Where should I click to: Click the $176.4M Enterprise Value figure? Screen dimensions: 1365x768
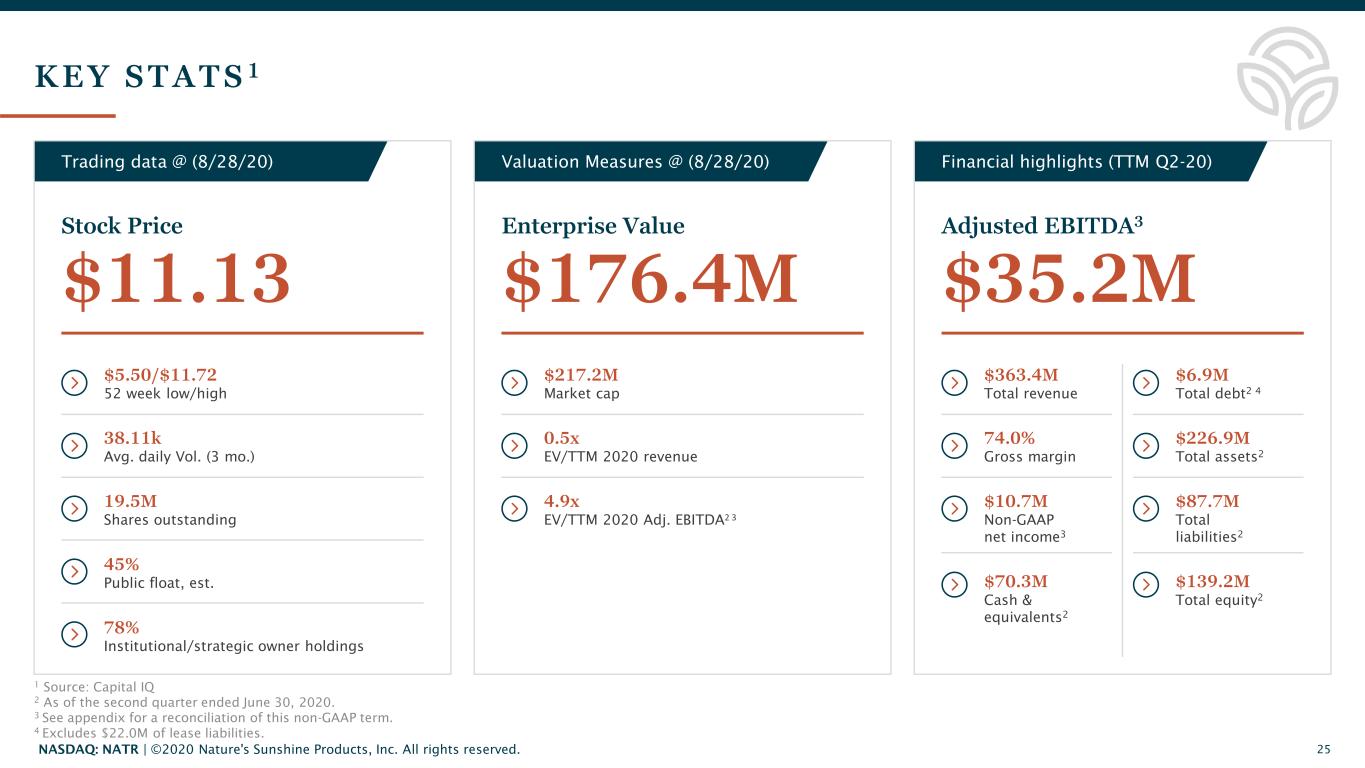pyautogui.click(x=650, y=280)
